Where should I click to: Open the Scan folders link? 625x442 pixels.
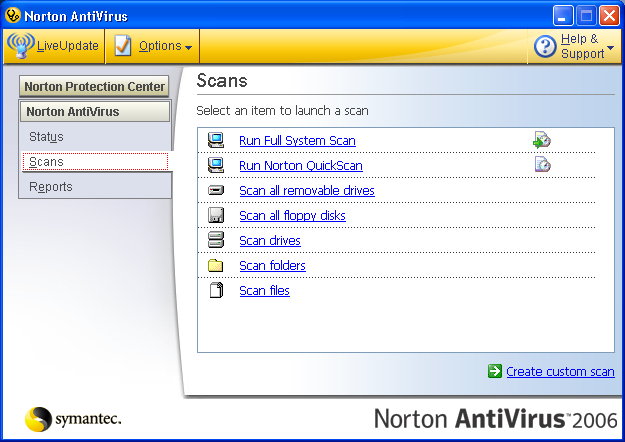(x=272, y=265)
